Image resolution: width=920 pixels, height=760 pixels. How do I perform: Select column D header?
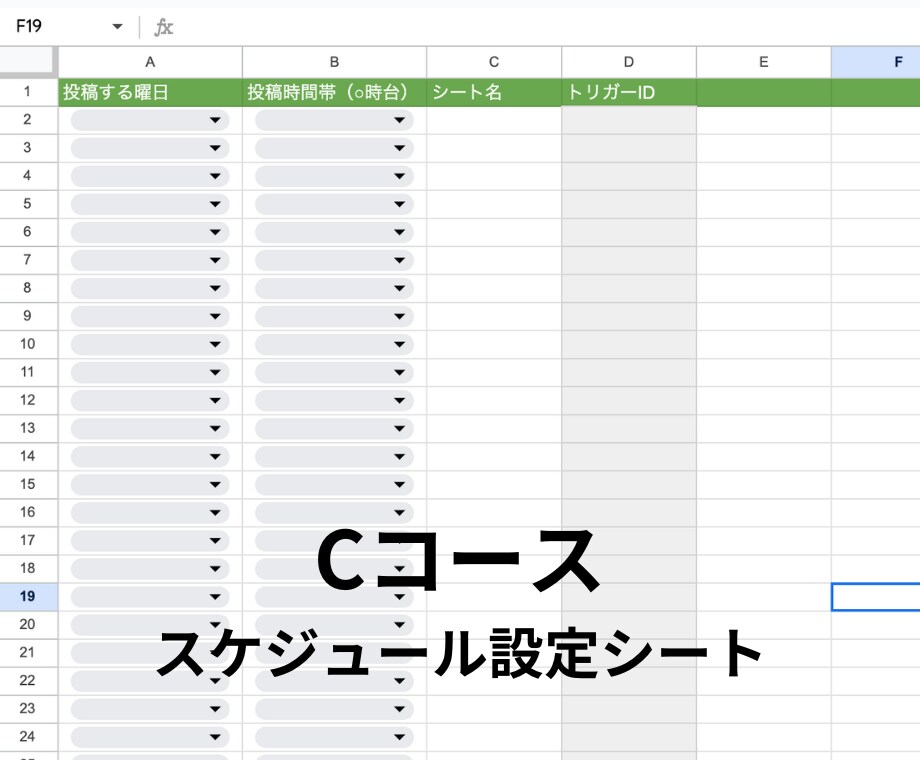[629, 62]
